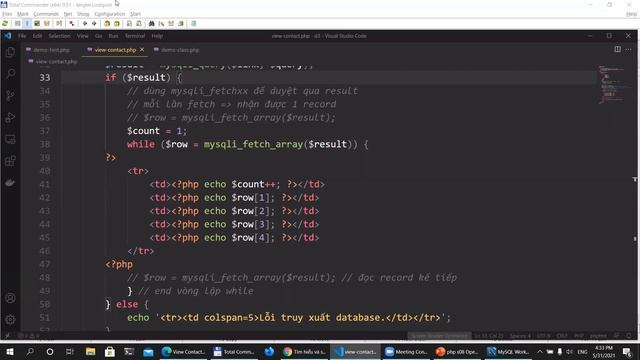Open the Accounts menu icon
The height and width of the screenshot is (360, 640).
coord(10,298)
